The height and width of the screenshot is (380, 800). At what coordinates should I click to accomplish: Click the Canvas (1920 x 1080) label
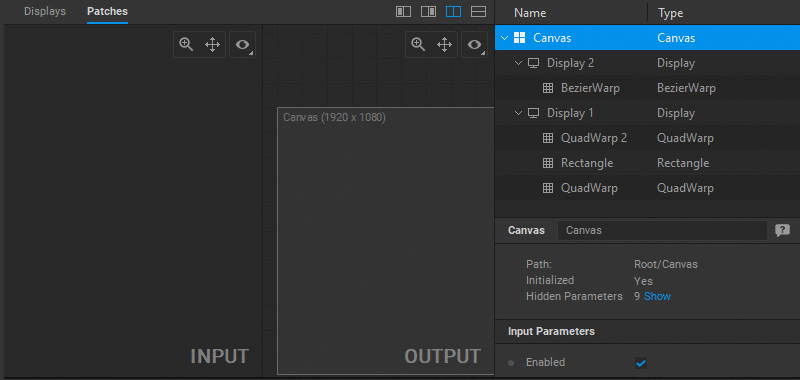(x=334, y=117)
